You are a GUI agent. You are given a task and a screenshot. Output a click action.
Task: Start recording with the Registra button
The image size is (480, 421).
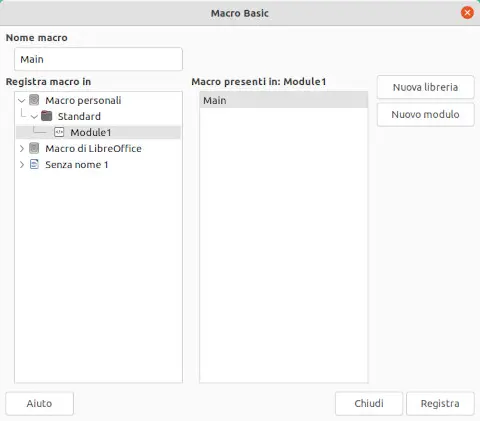click(440, 403)
